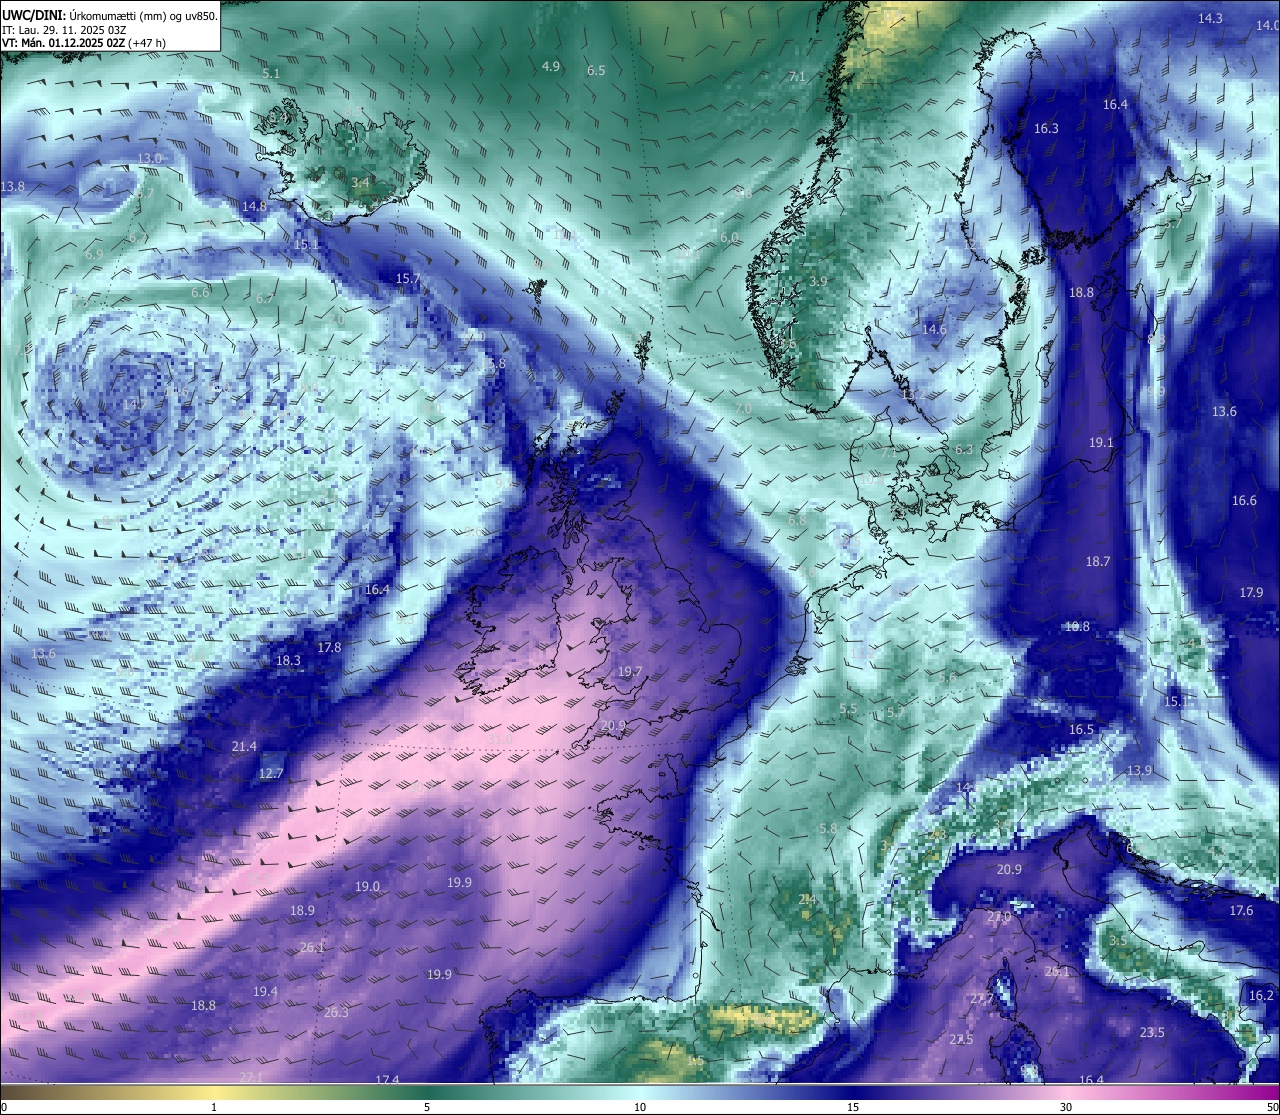Click the 'IT: Lau. 29. 11. 2025 03Z' line
Viewport: 1280px width, 1115px height.
[x=64, y=29]
